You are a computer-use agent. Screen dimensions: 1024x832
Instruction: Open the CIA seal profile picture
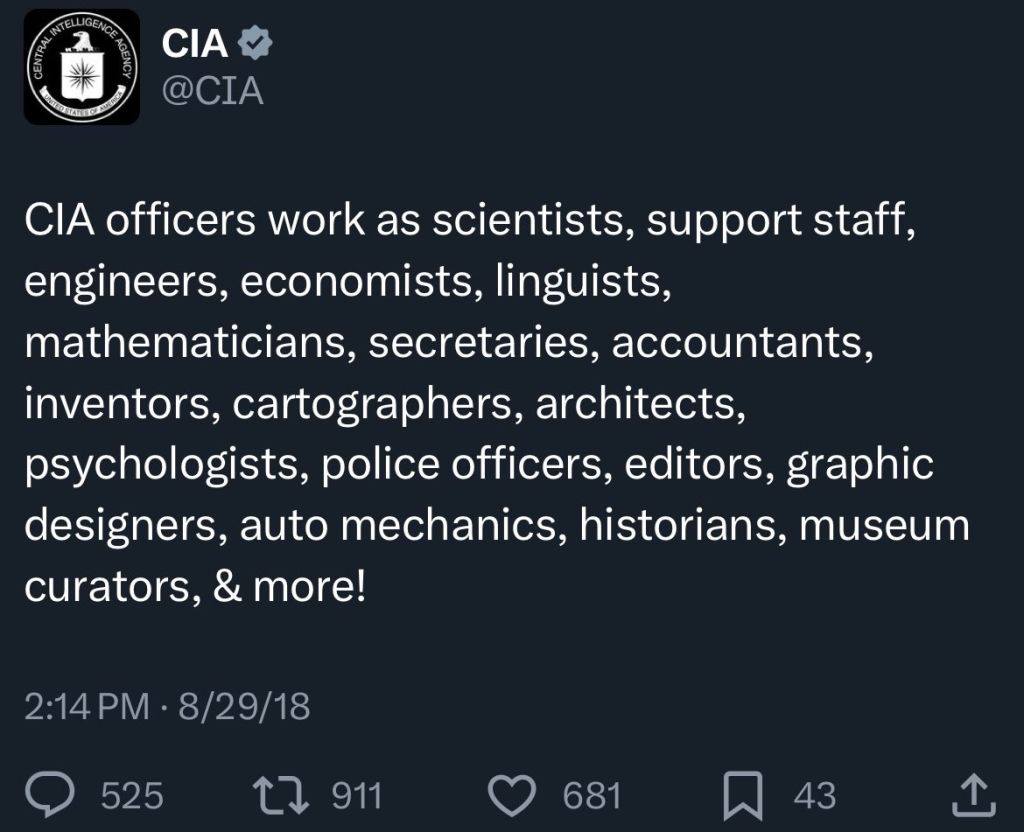point(82,67)
